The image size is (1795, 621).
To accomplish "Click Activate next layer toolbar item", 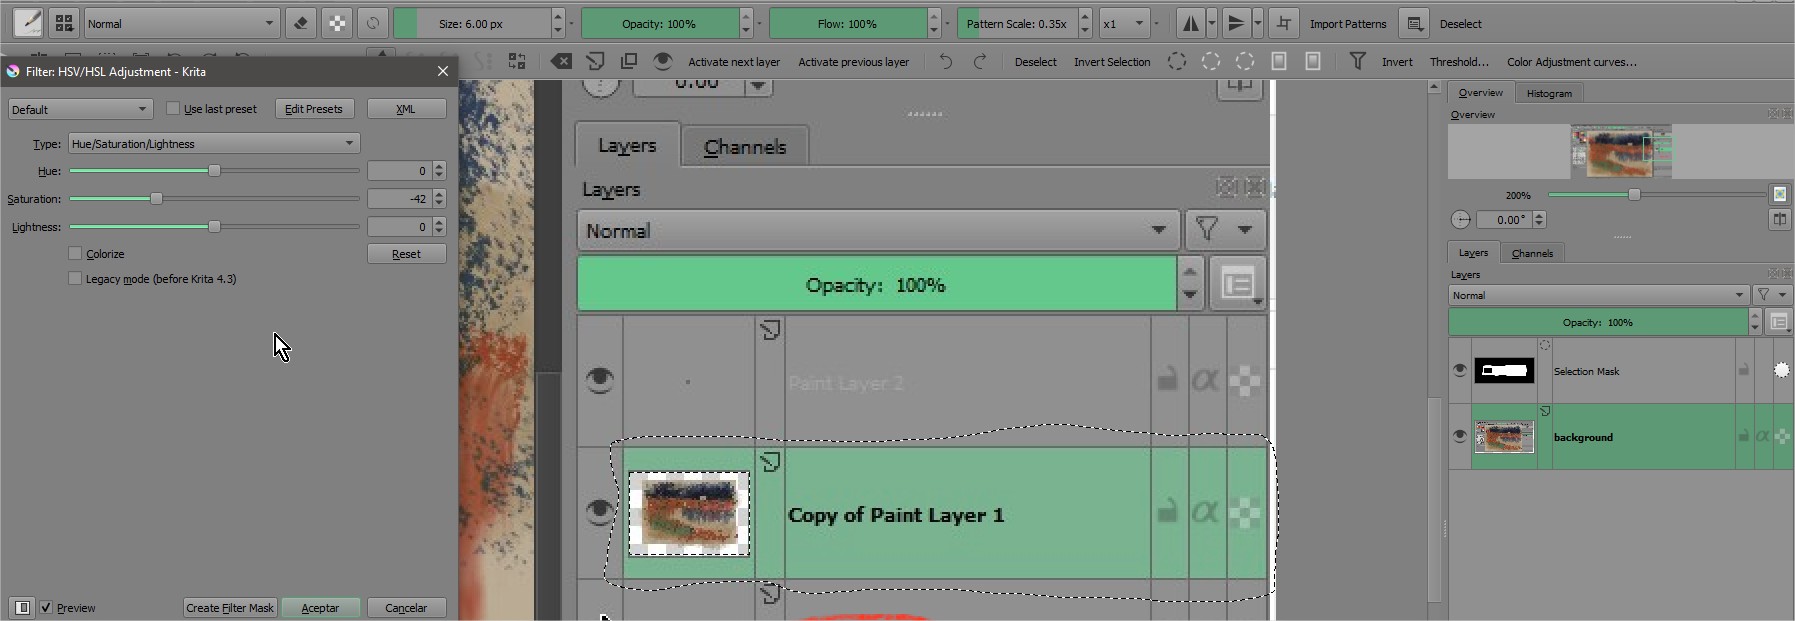I will [734, 62].
